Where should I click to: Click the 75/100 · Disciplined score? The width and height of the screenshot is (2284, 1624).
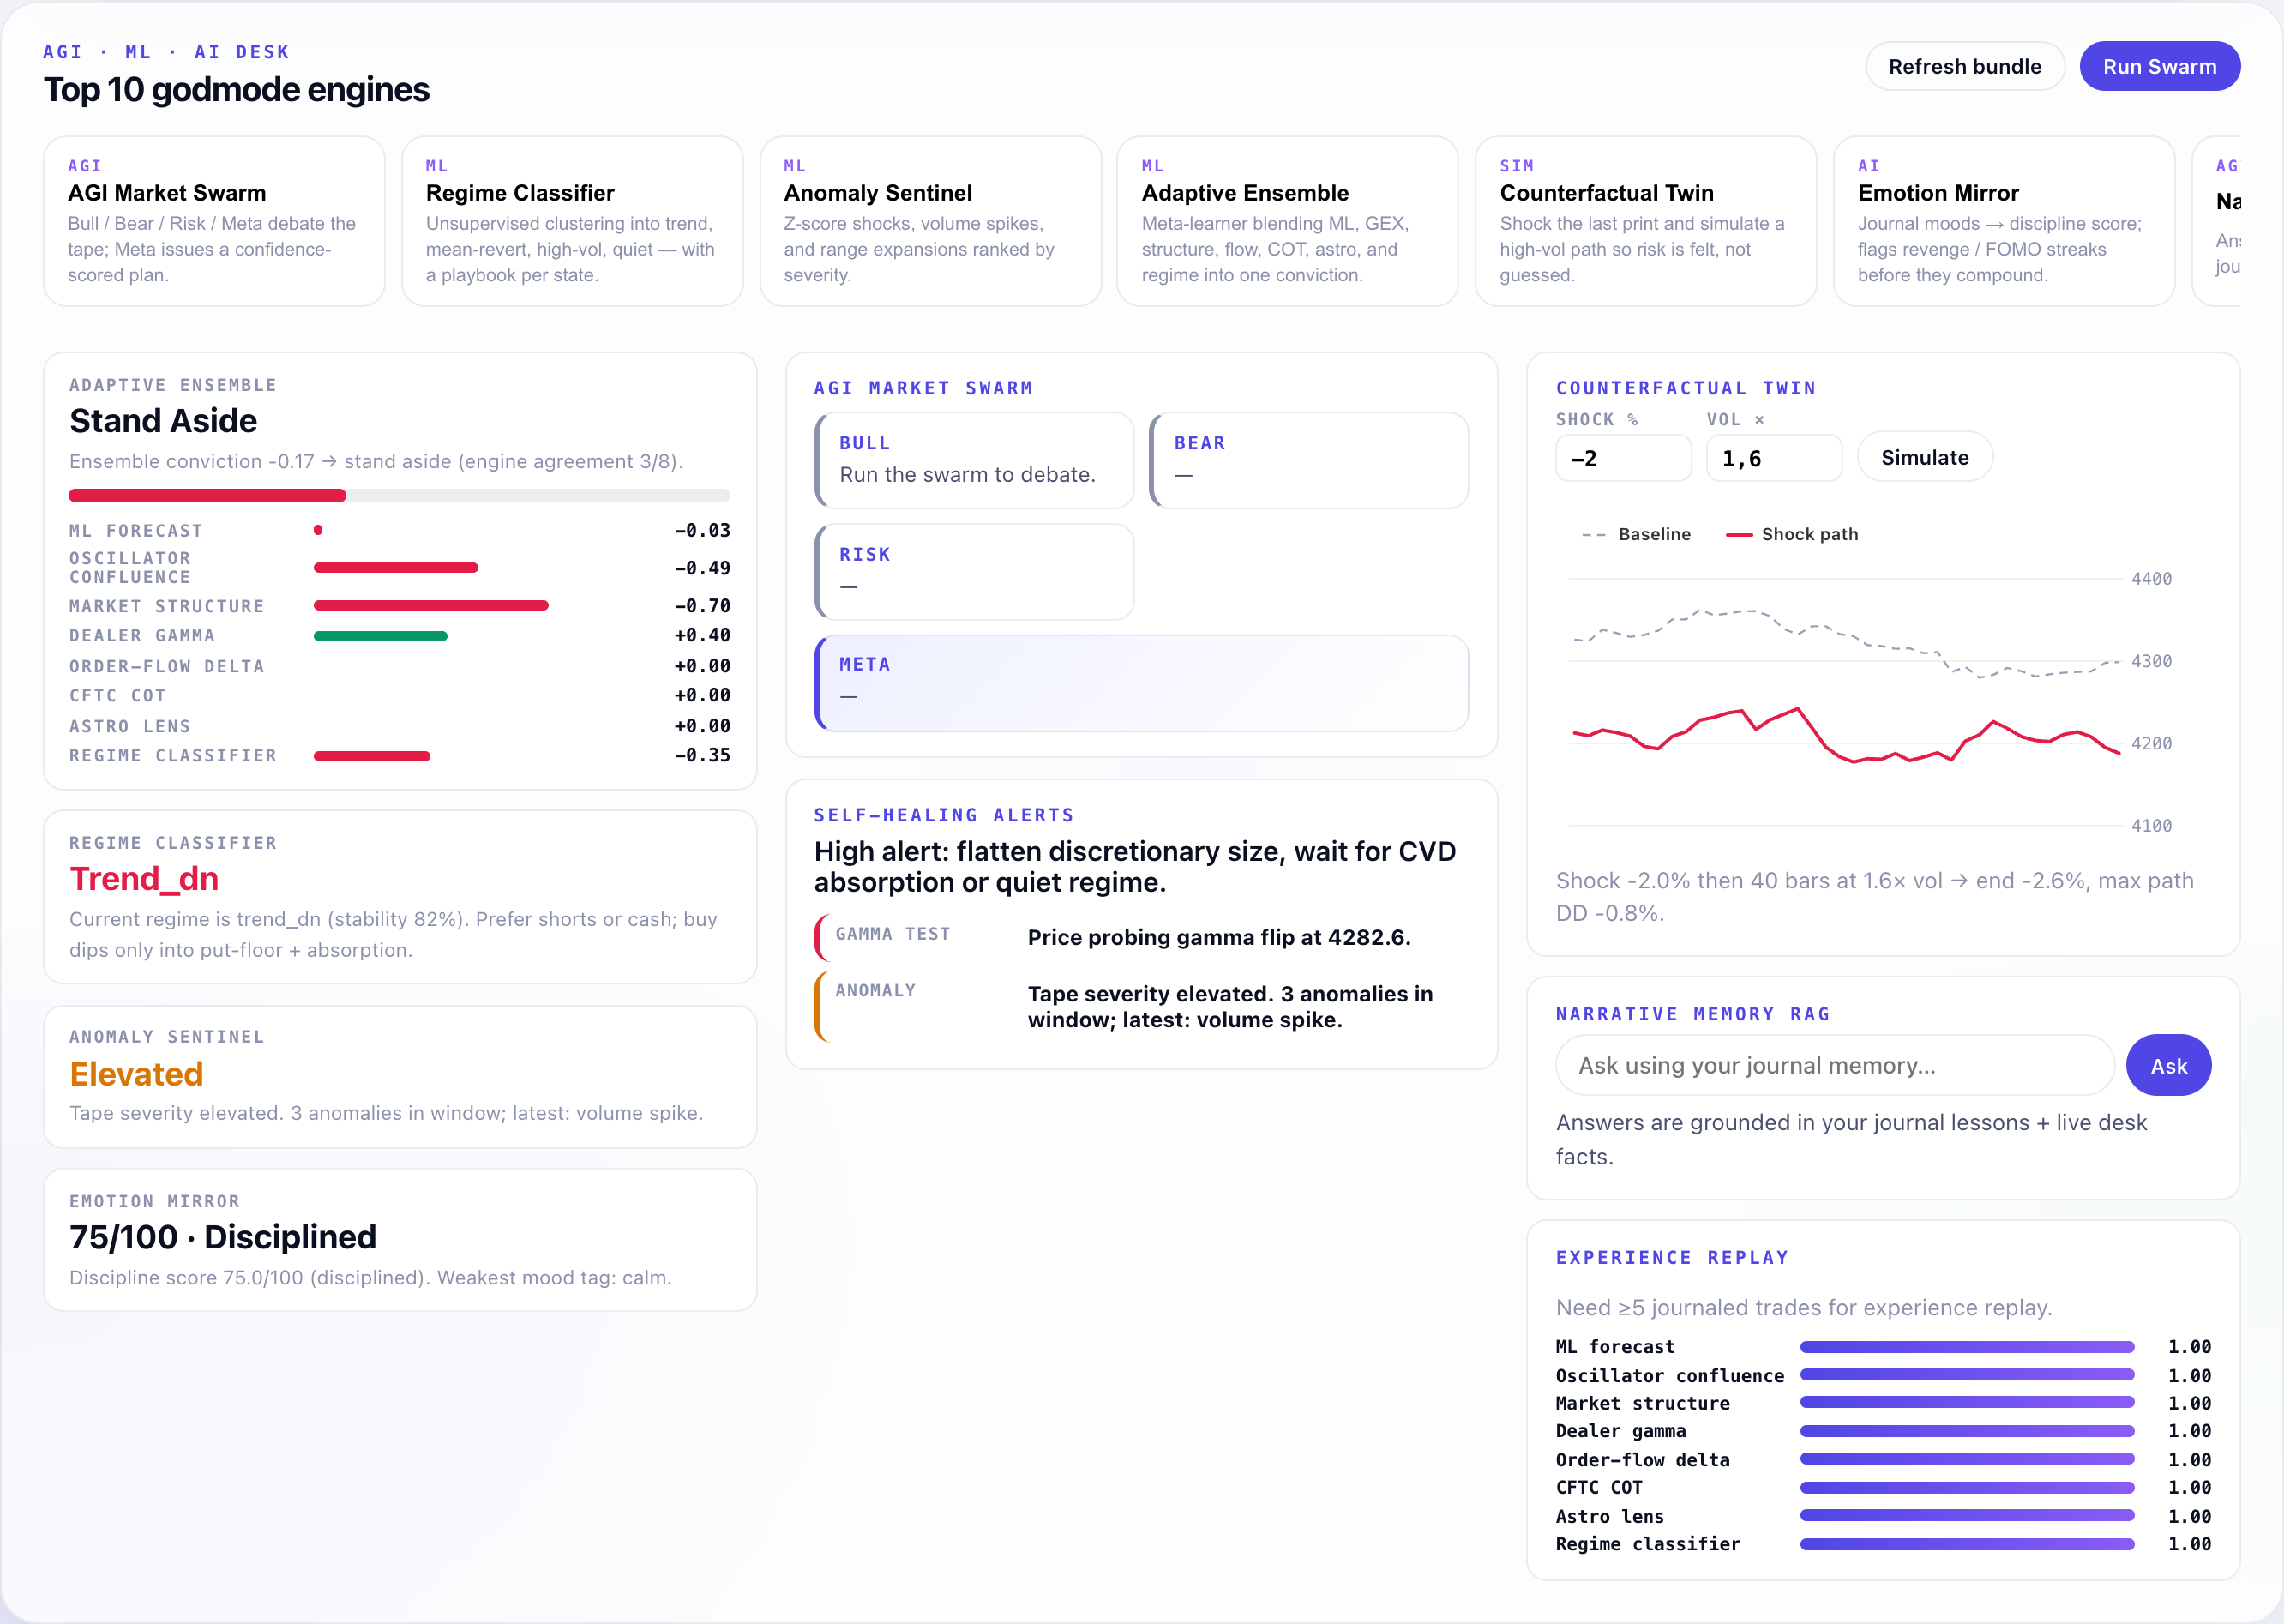click(223, 1237)
